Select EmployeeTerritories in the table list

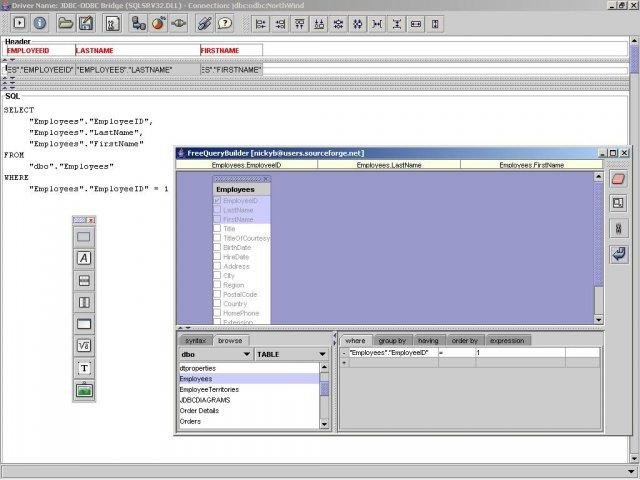pyautogui.click(x=249, y=389)
